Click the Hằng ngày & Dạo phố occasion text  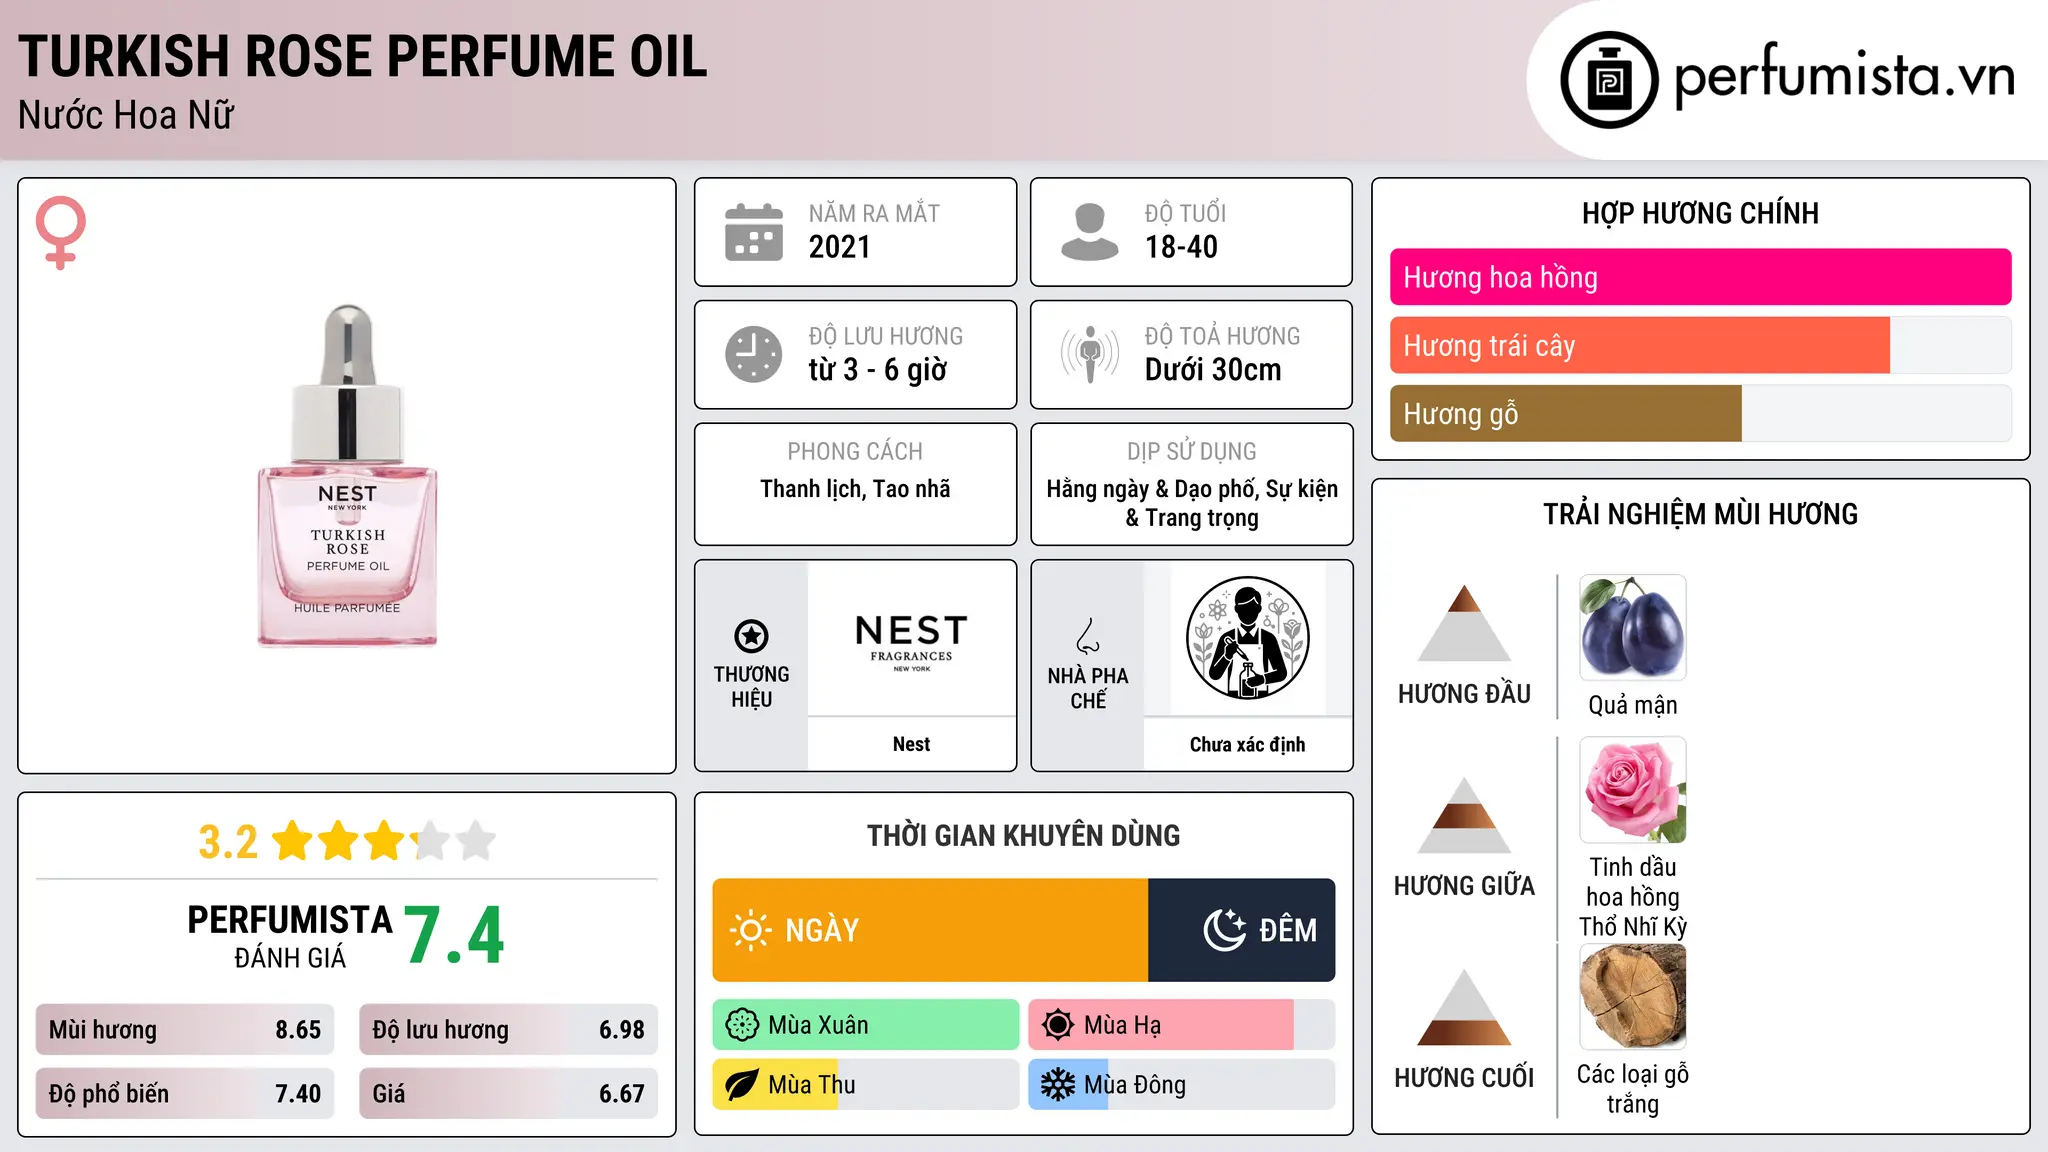click(x=1192, y=503)
